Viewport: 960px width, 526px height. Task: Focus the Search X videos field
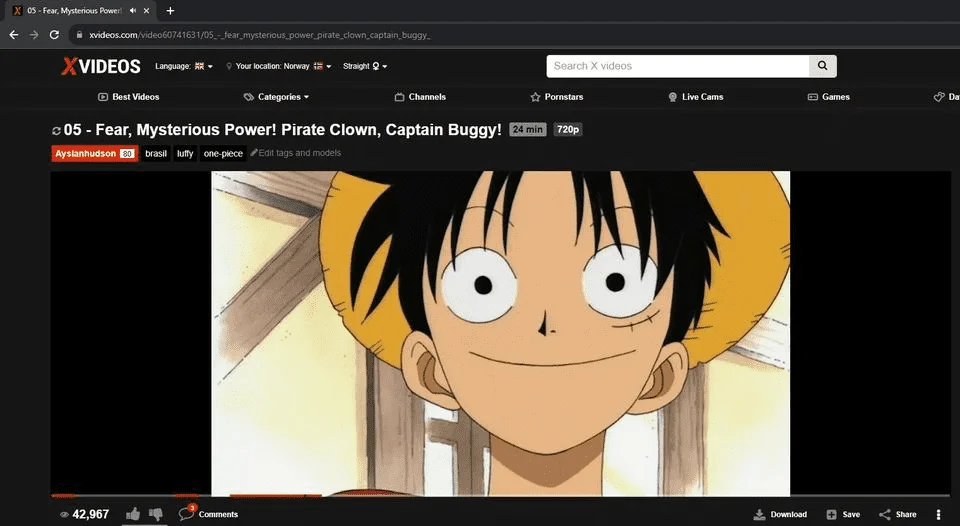pyautogui.click(x=678, y=66)
